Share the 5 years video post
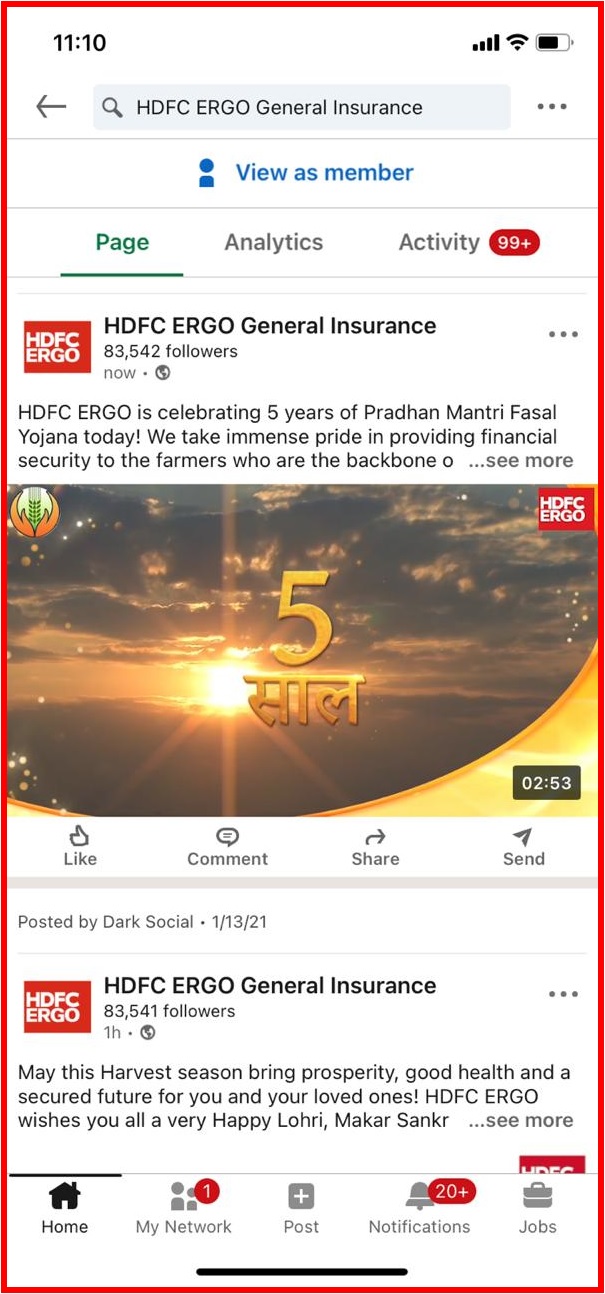 point(375,847)
